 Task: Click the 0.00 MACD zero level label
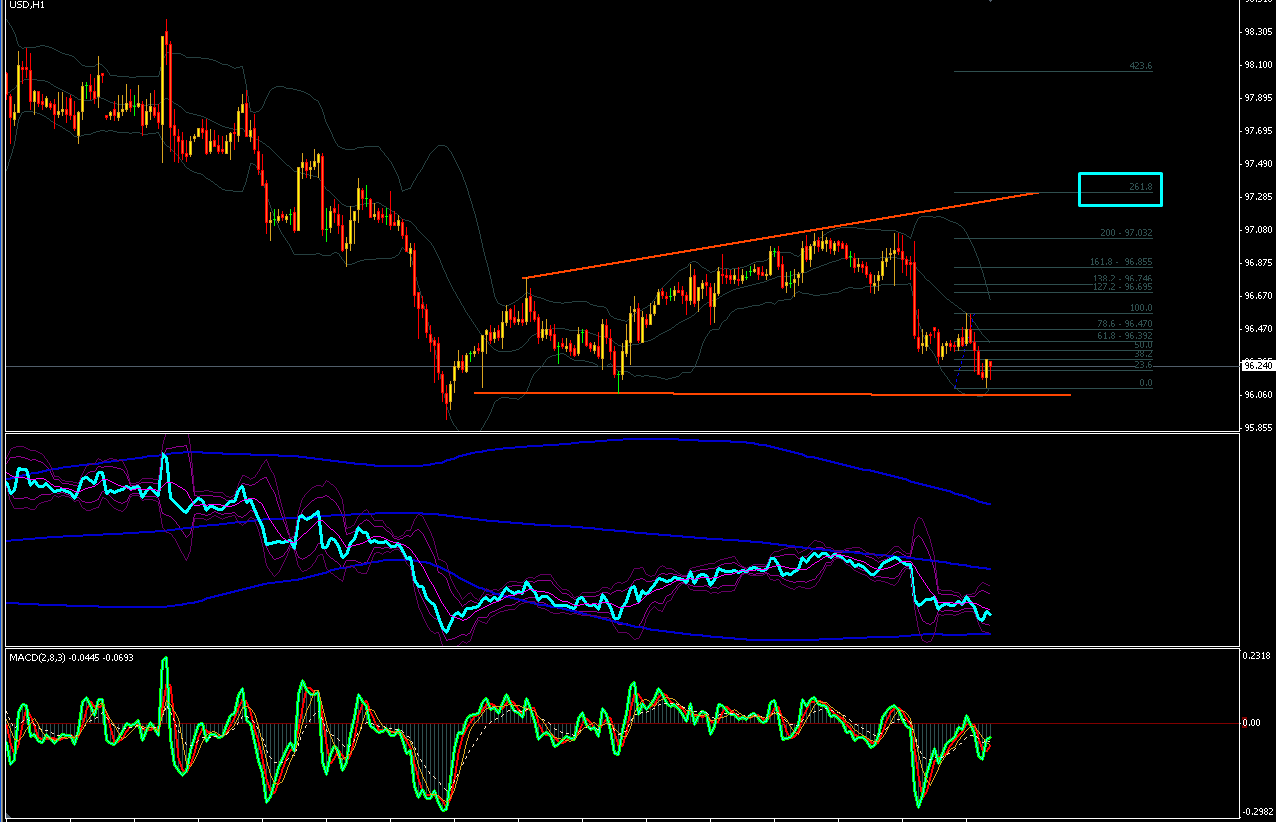tap(1251, 723)
